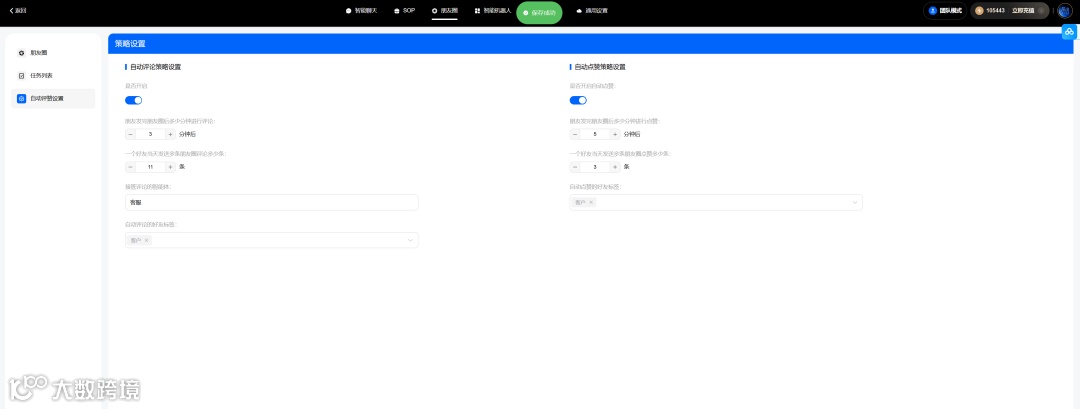
Task: Expand the auto-like friend label dropdown arrow
Action: coord(855,202)
